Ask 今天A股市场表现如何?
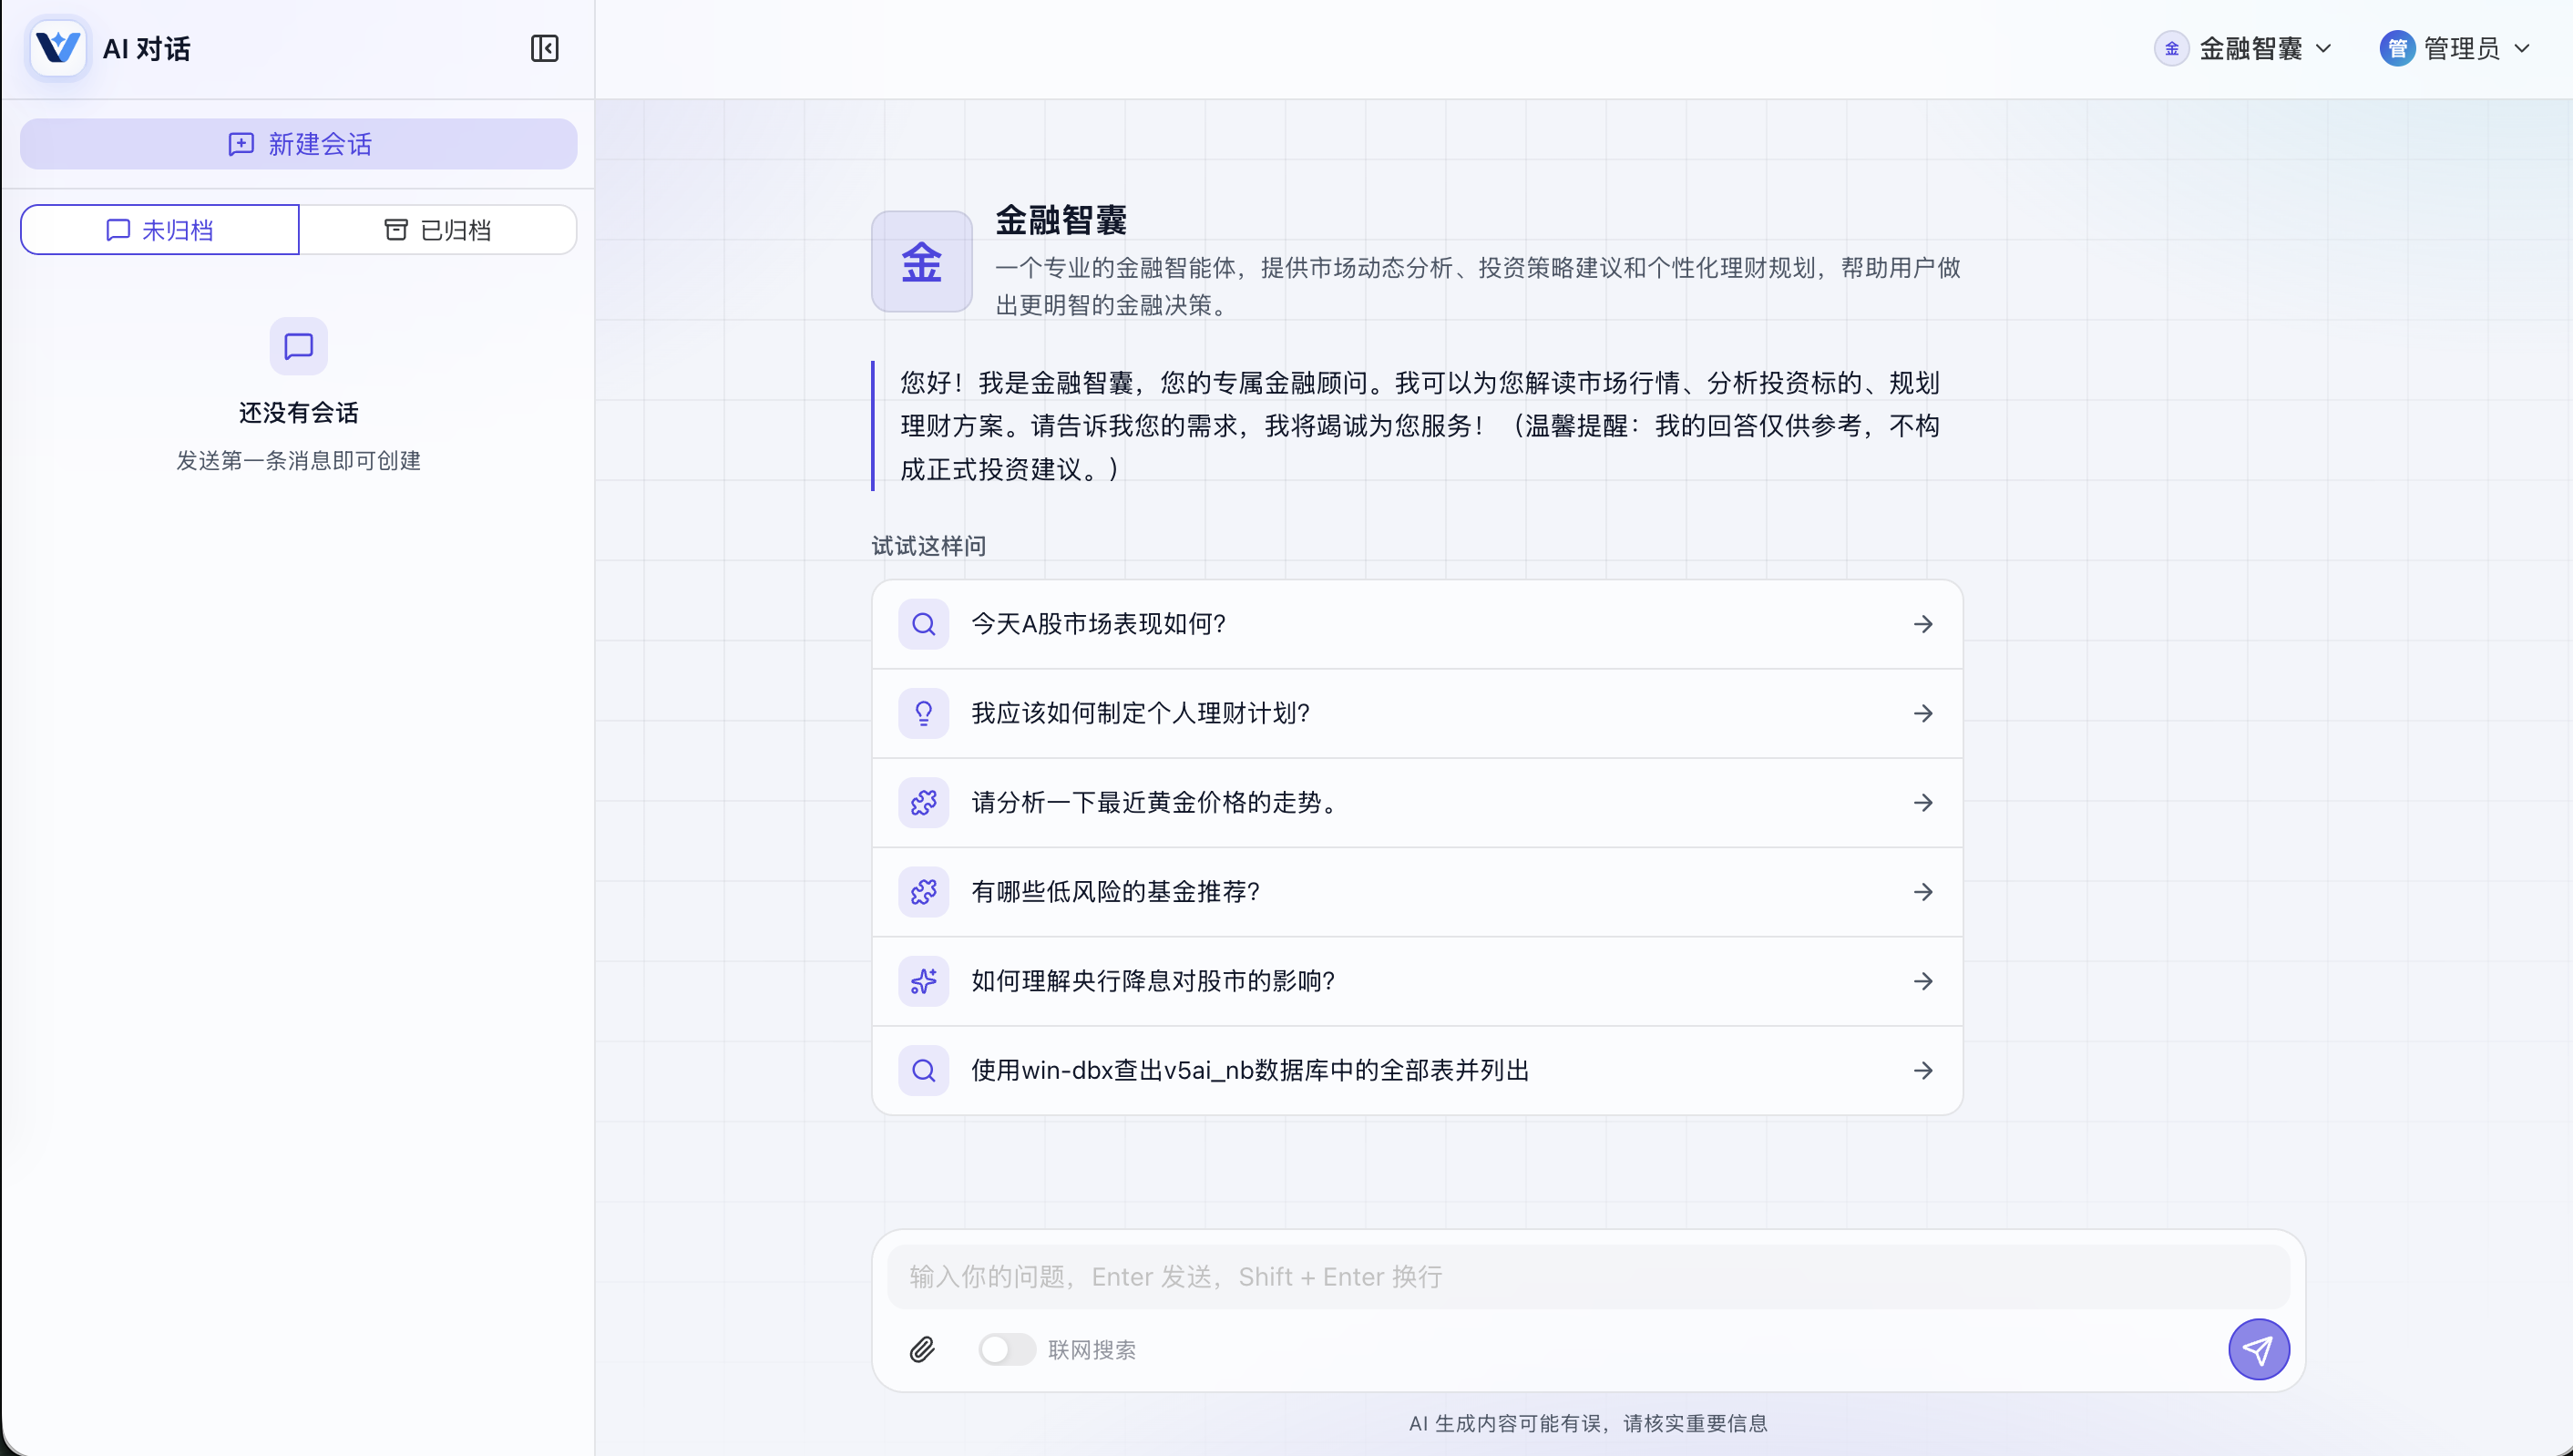The width and height of the screenshot is (2573, 1456). pos(1417,624)
